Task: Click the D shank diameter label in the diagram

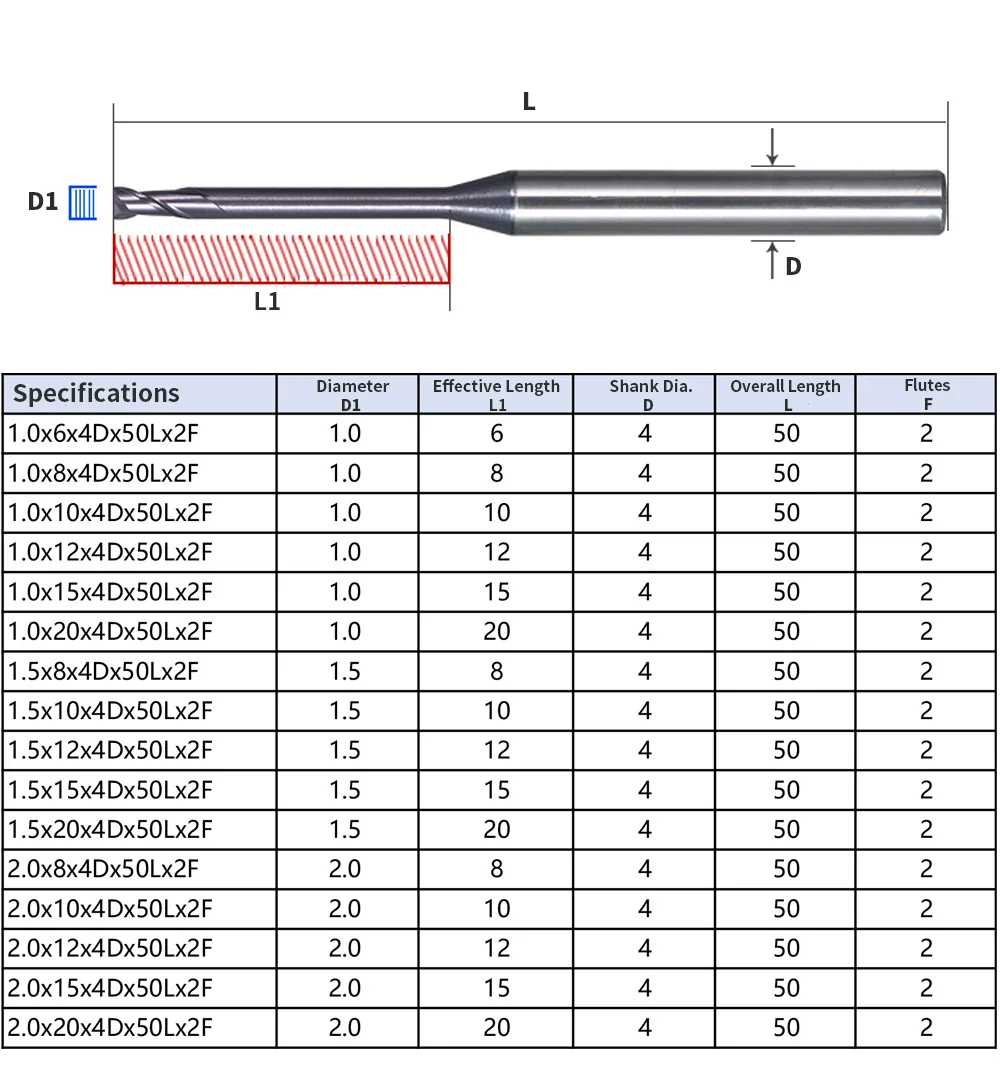Action: click(794, 266)
